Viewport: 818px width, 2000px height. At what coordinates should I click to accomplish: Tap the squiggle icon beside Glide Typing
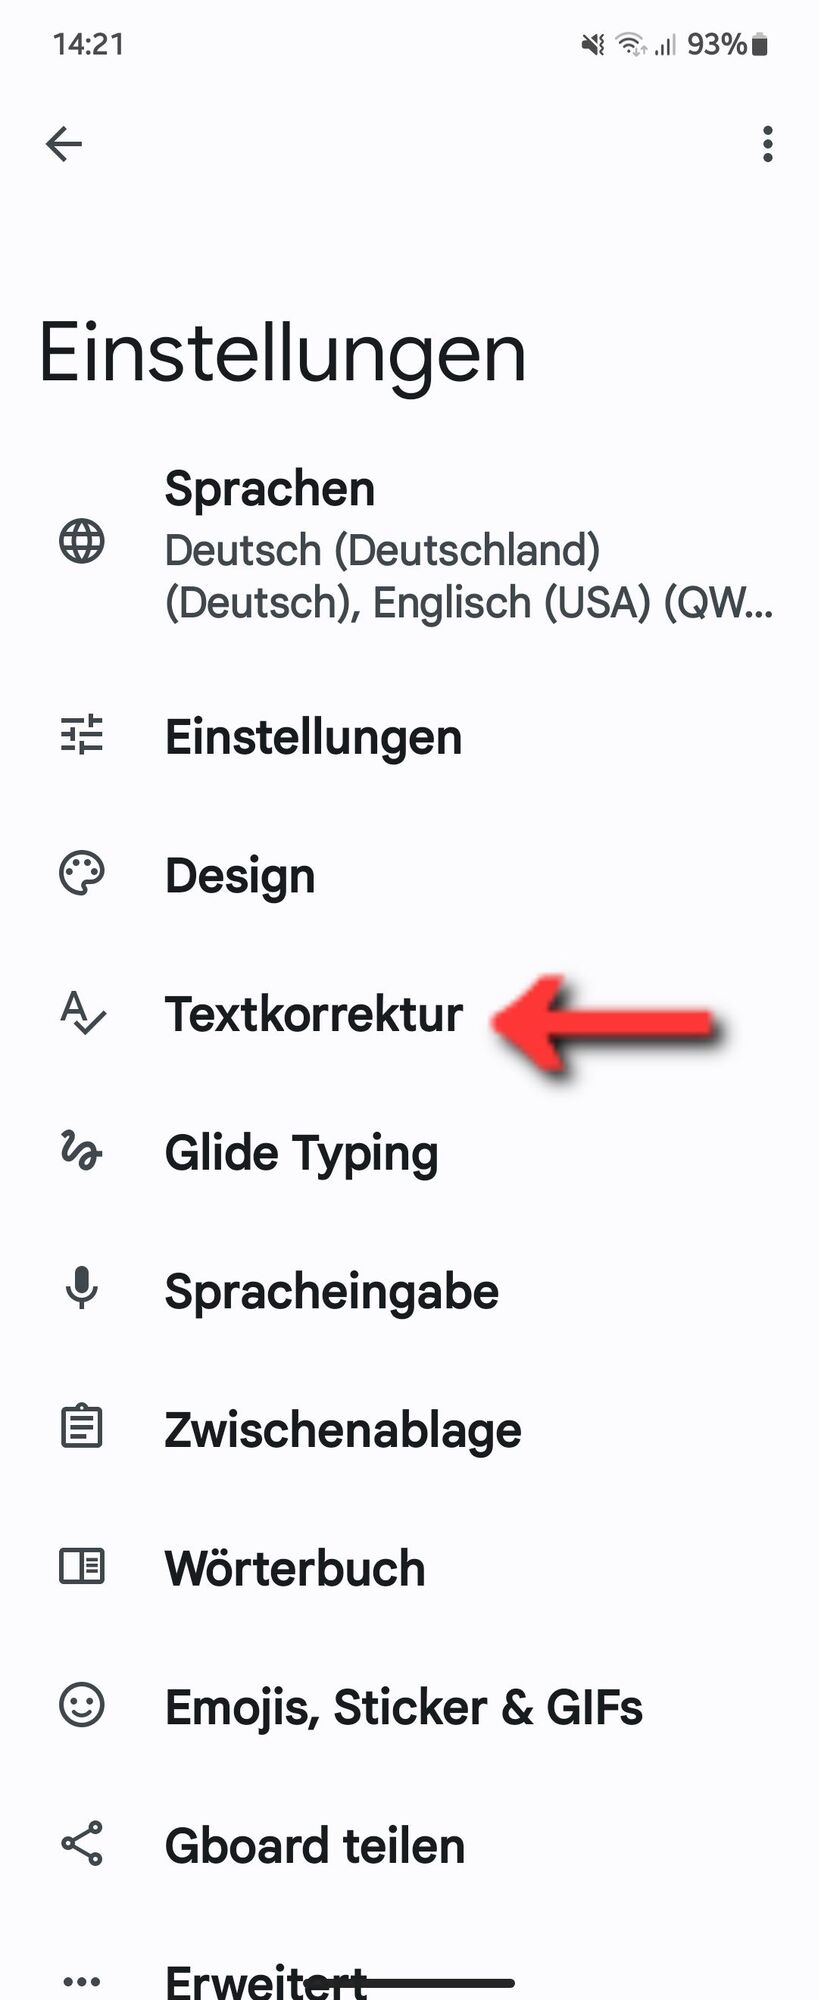[81, 1150]
